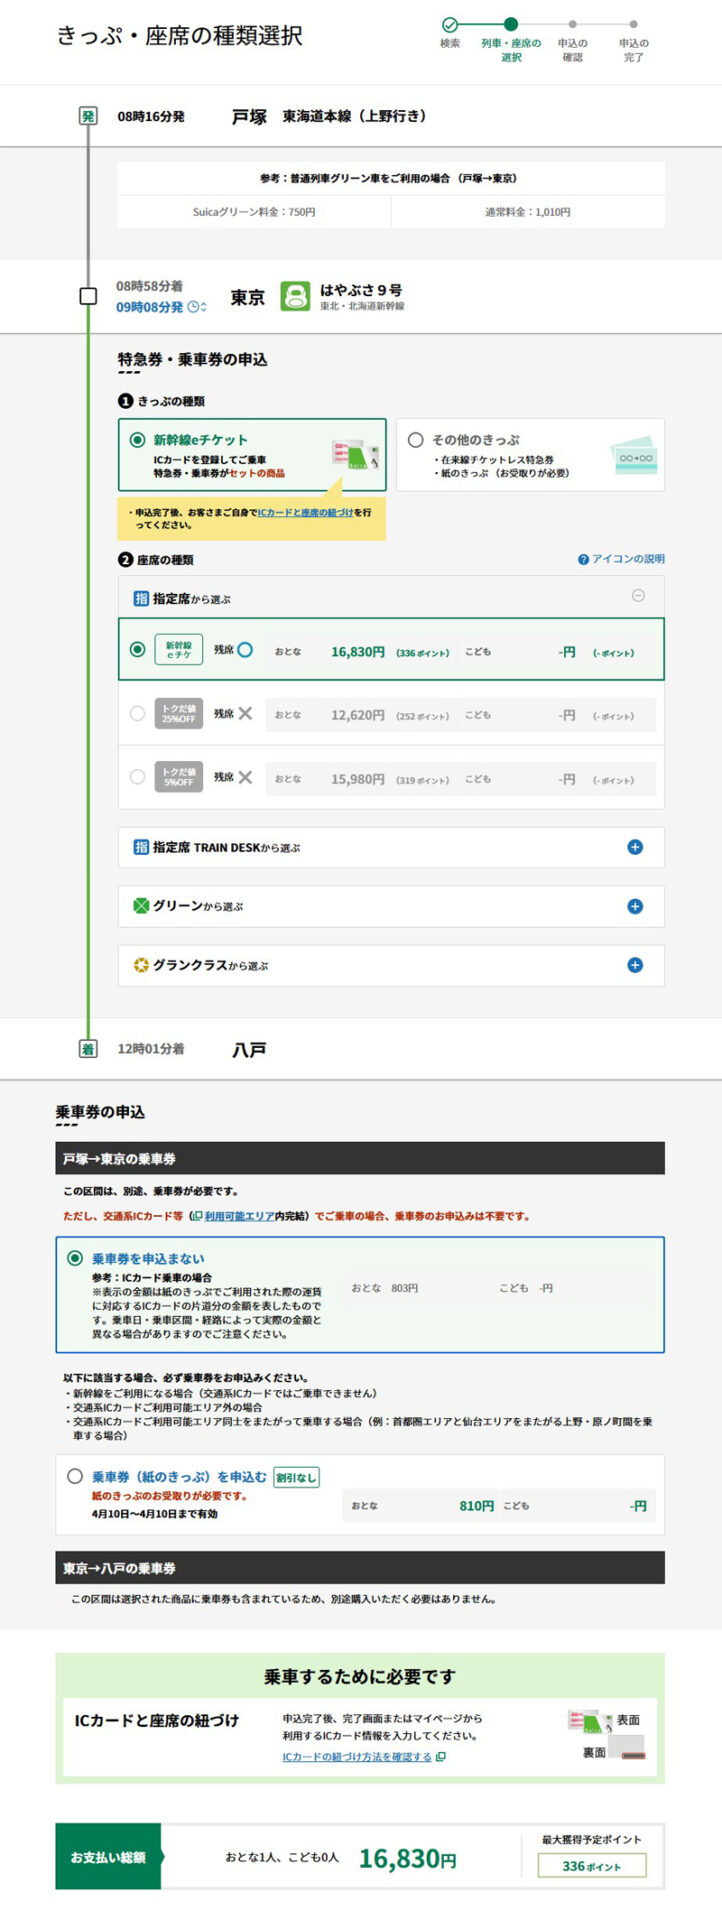Collapse the 指定席から選ぶ section
This screenshot has width=722, height=1920.
click(638, 596)
